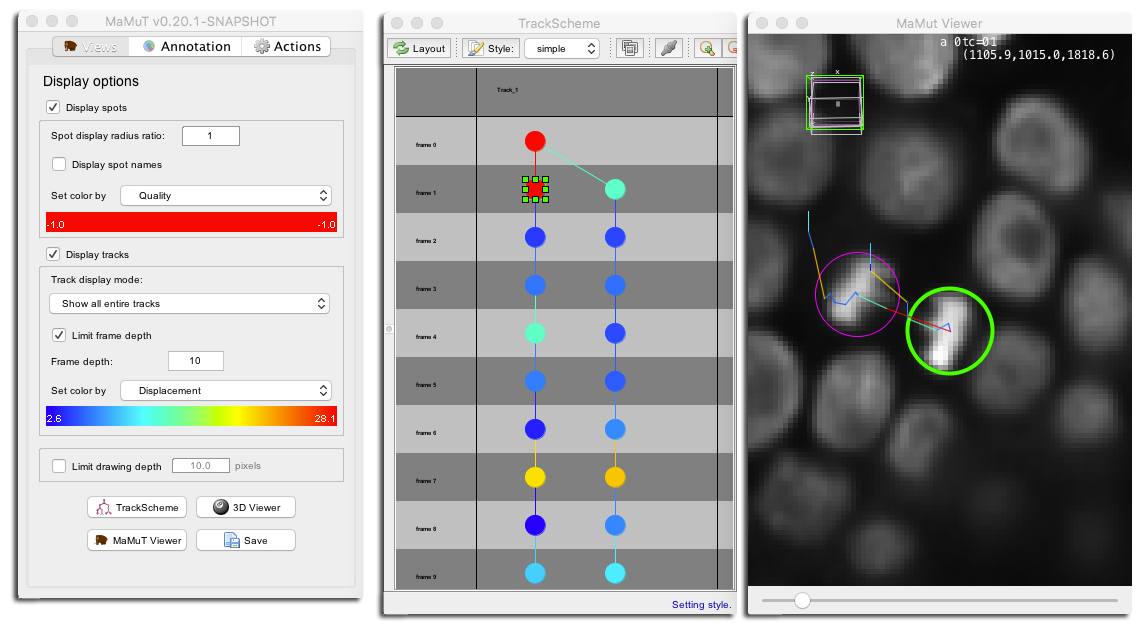Click the frame 0 row label
The height and width of the screenshot is (630, 1146).
(x=426, y=145)
